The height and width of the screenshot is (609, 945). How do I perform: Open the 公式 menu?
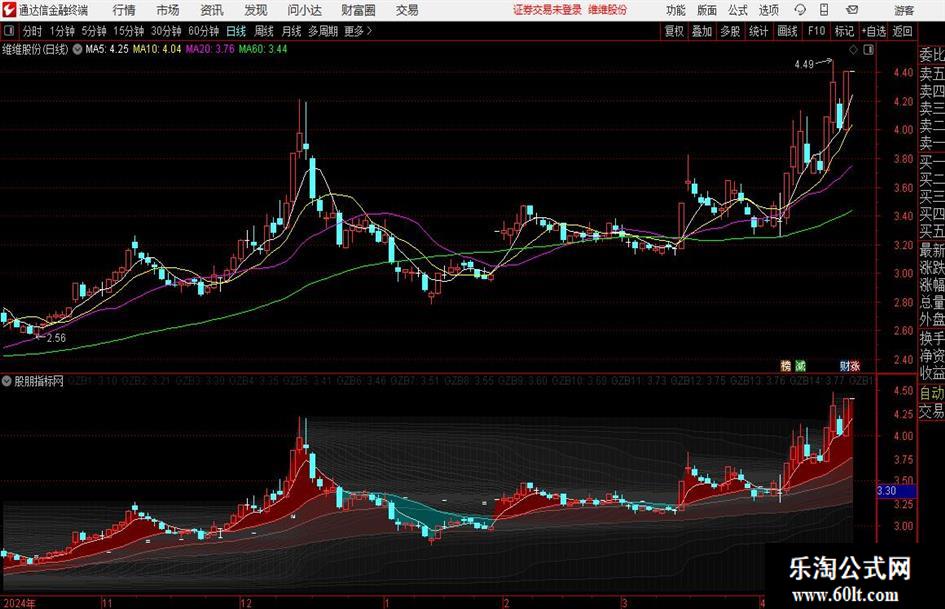pyautogui.click(x=737, y=10)
